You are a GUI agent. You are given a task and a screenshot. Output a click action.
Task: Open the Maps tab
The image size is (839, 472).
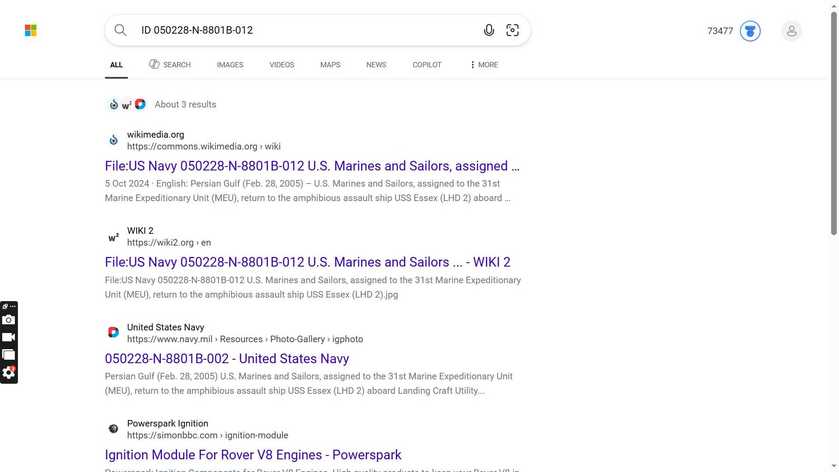click(x=330, y=65)
